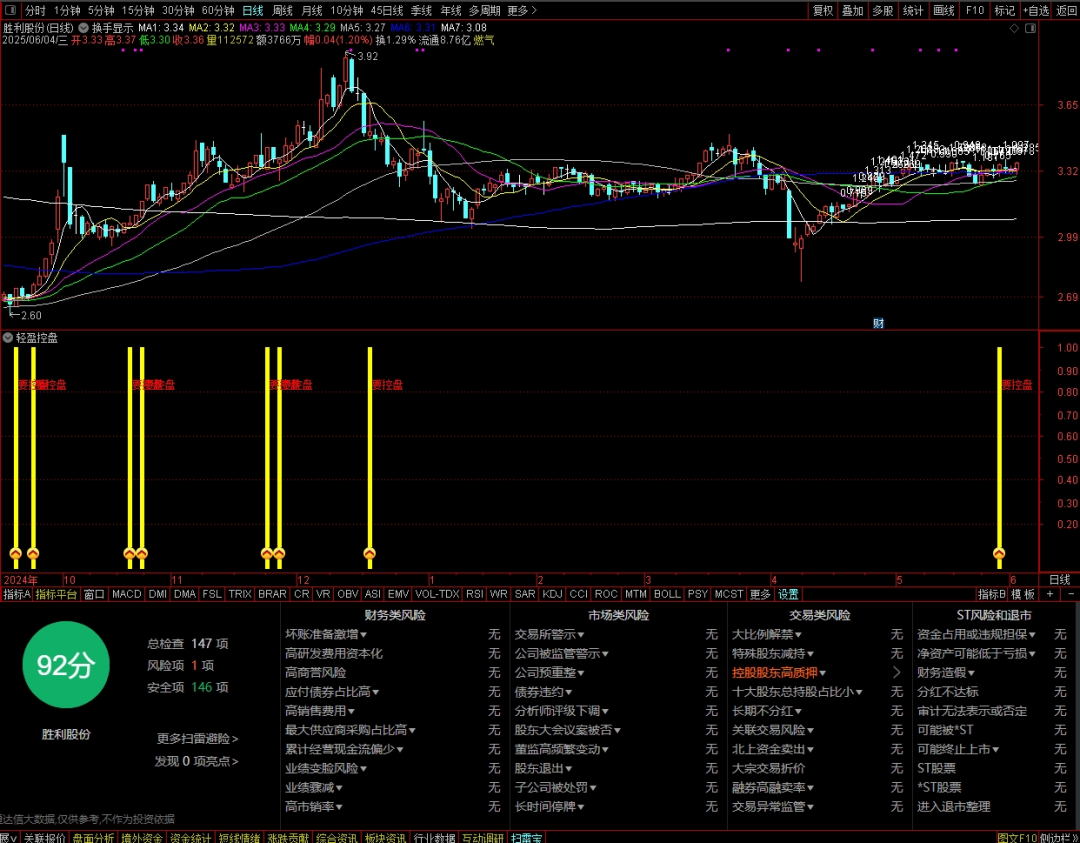This screenshot has height=843, width=1080.
Task: Toggle the side panel icon beside the diamond
Action: pos(1030,28)
